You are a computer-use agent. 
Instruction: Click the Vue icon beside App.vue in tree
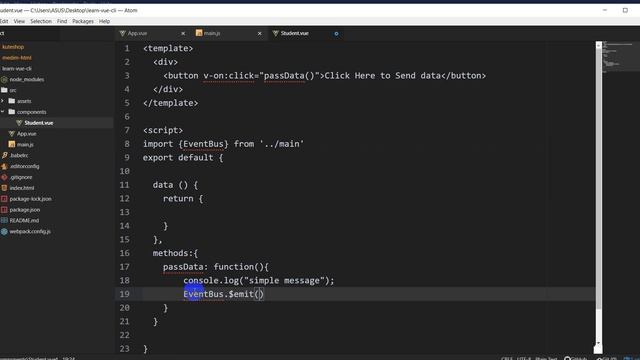coord(11,133)
